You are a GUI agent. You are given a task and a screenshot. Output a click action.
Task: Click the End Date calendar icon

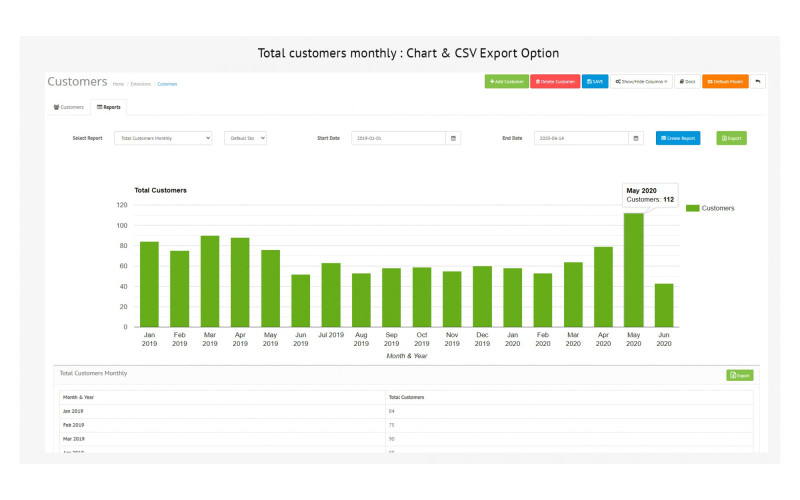tap(636, 138)
